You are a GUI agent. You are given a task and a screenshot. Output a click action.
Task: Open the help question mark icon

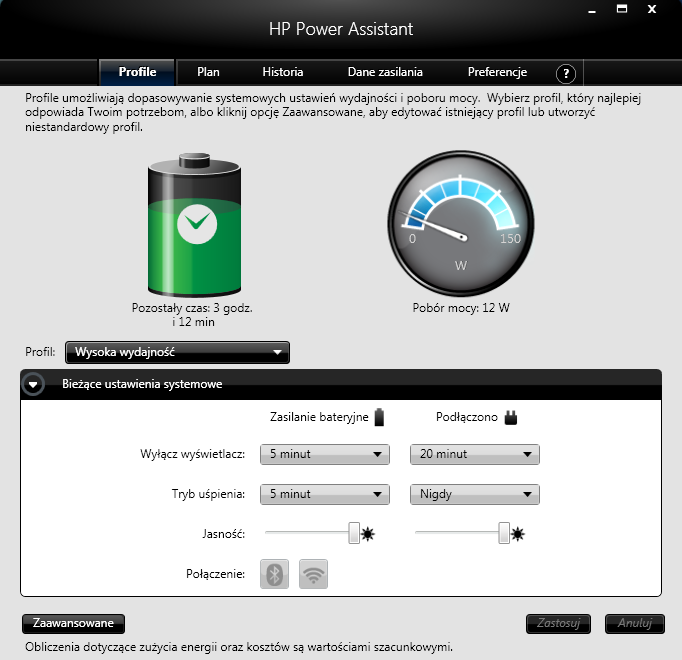[566, 74]
